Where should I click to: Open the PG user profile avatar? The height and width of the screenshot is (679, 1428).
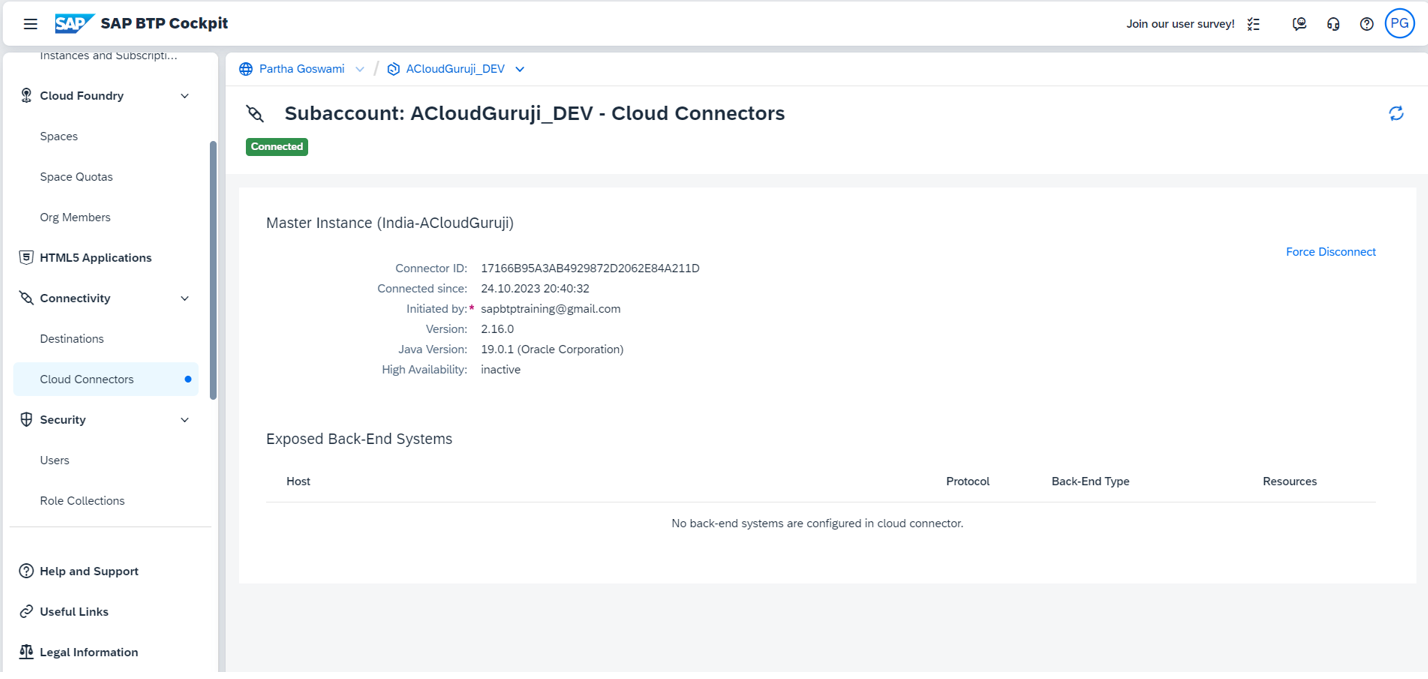point(1399,24)
